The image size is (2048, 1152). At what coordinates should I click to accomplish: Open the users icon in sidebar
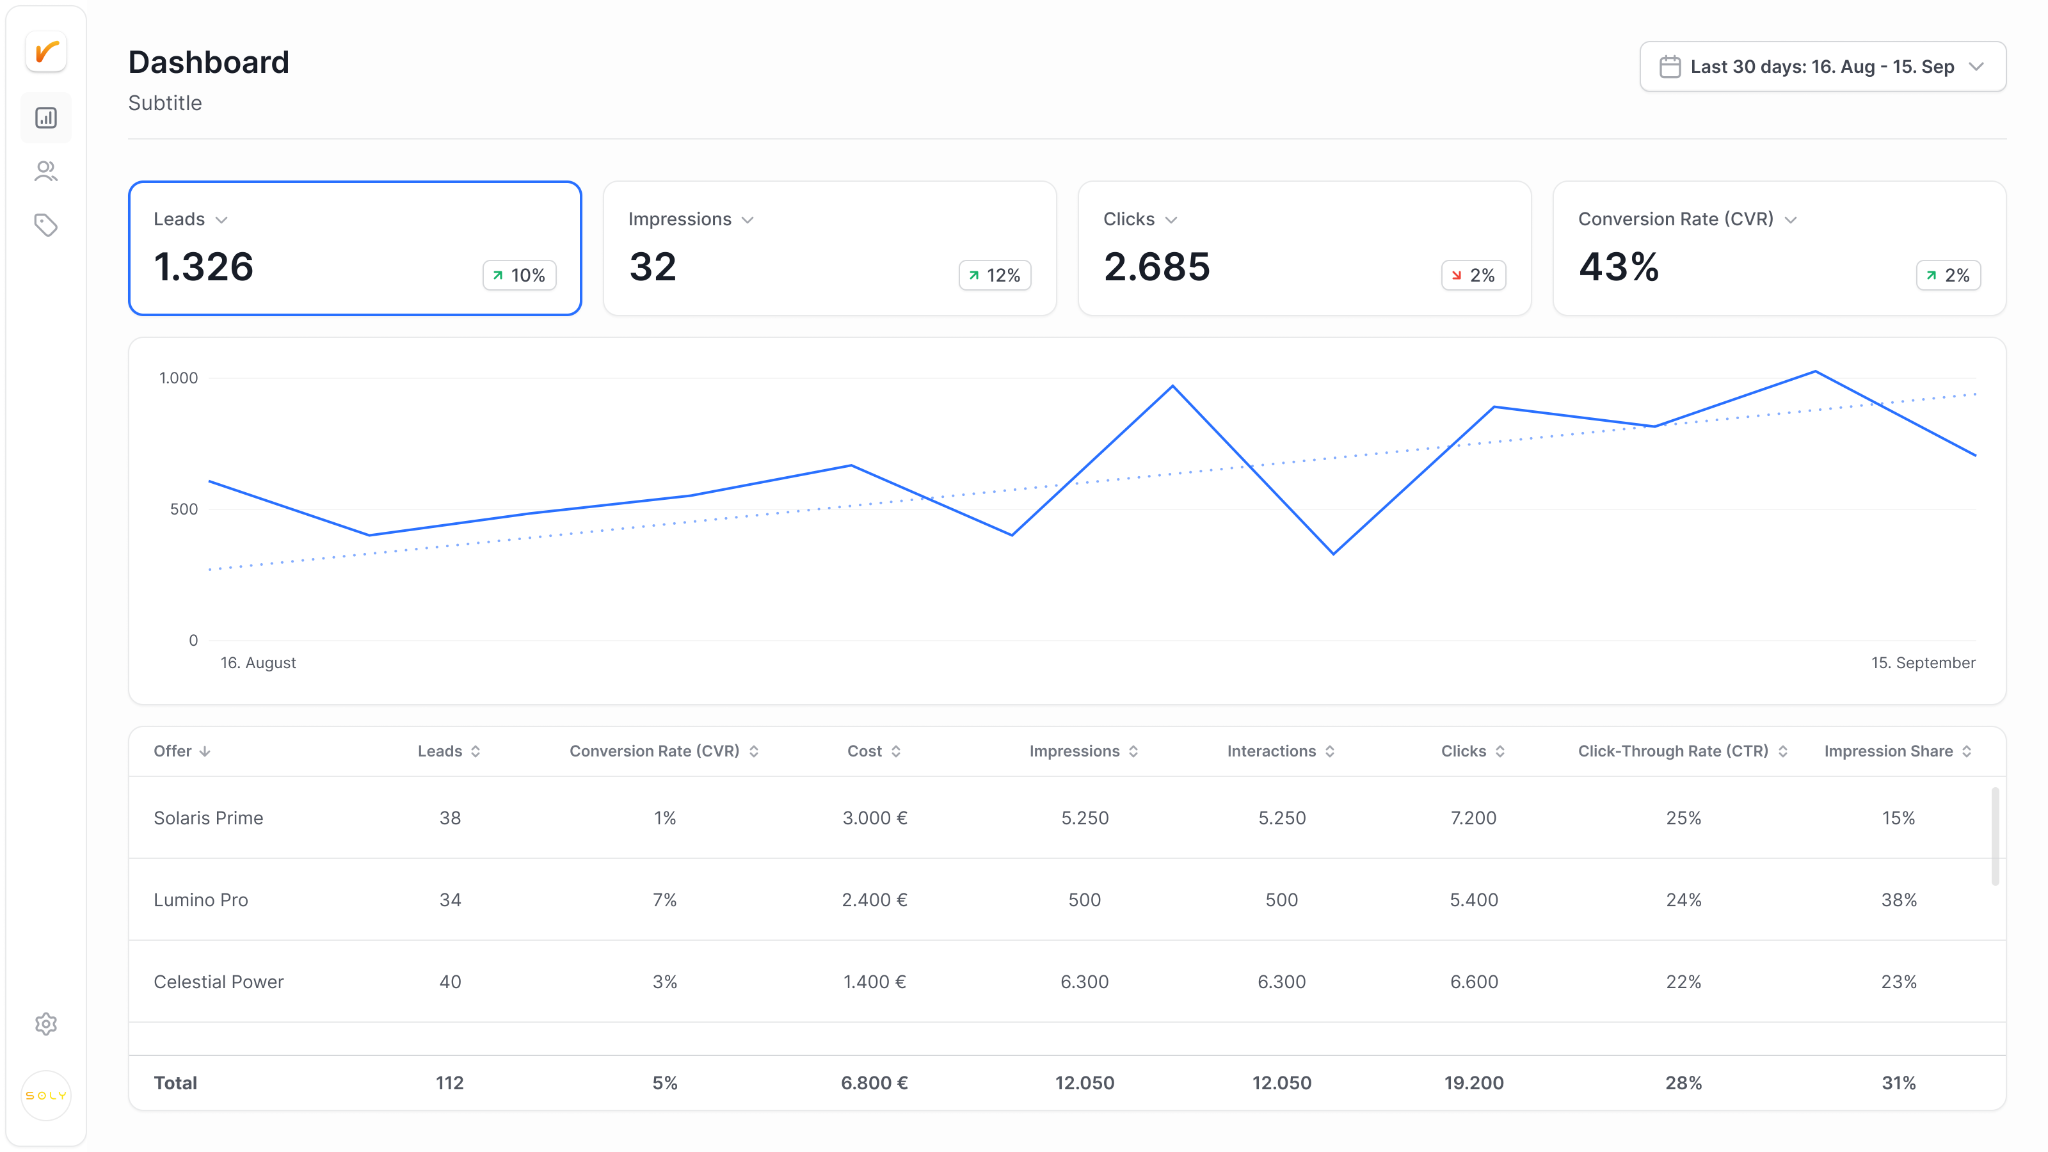(46, 171)
